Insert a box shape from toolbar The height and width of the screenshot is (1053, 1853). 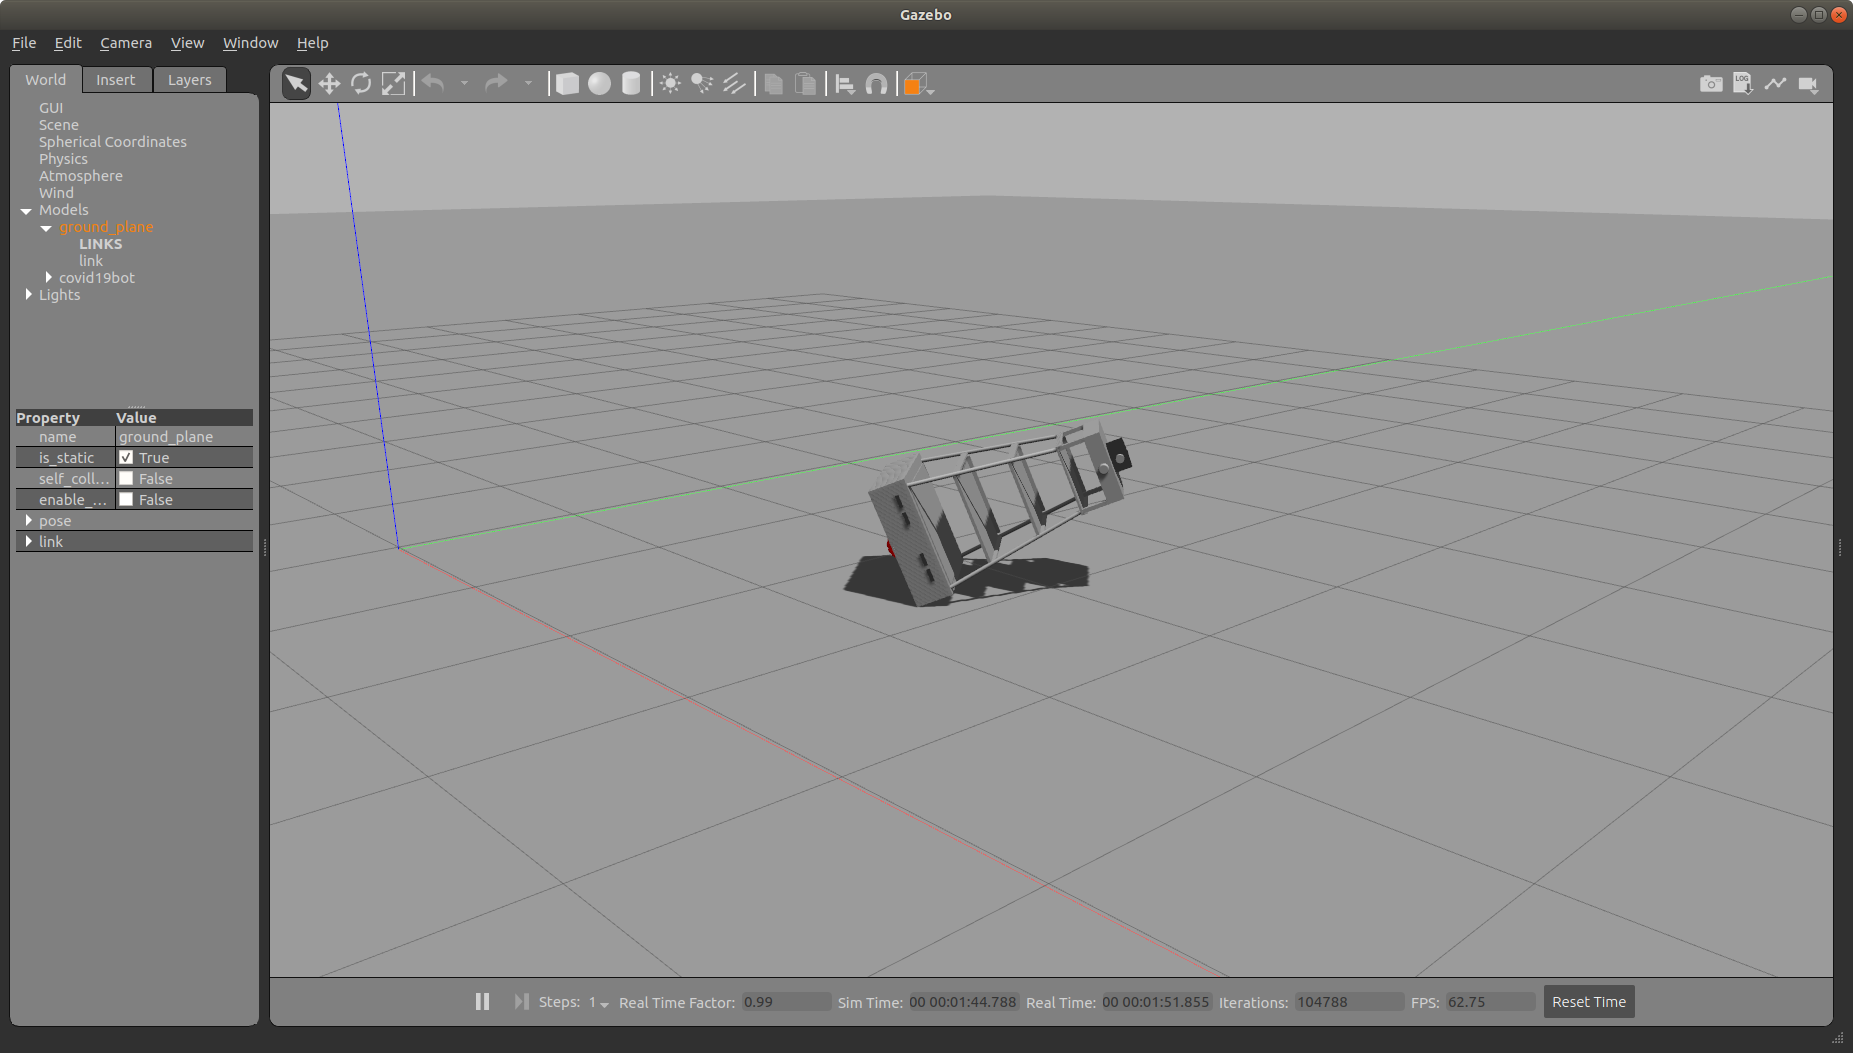567,84
